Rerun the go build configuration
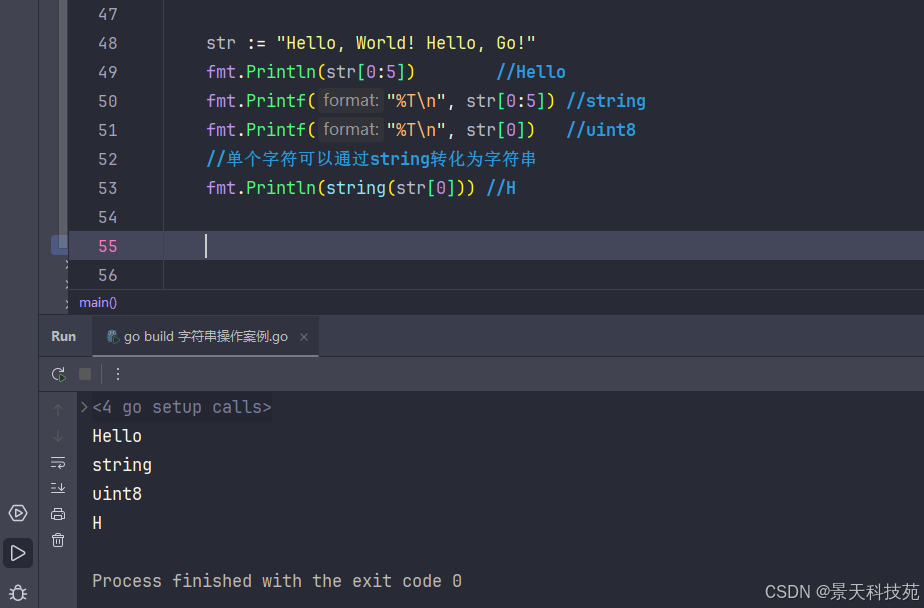This screenshot has height=608, width=924. click(x=59, y=374)
